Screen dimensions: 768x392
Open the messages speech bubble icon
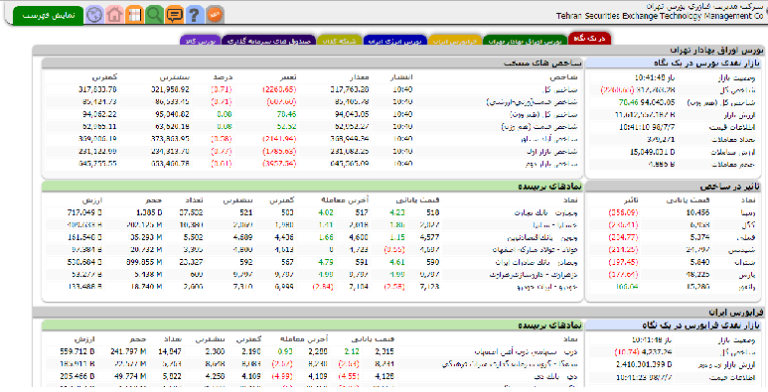174,15
